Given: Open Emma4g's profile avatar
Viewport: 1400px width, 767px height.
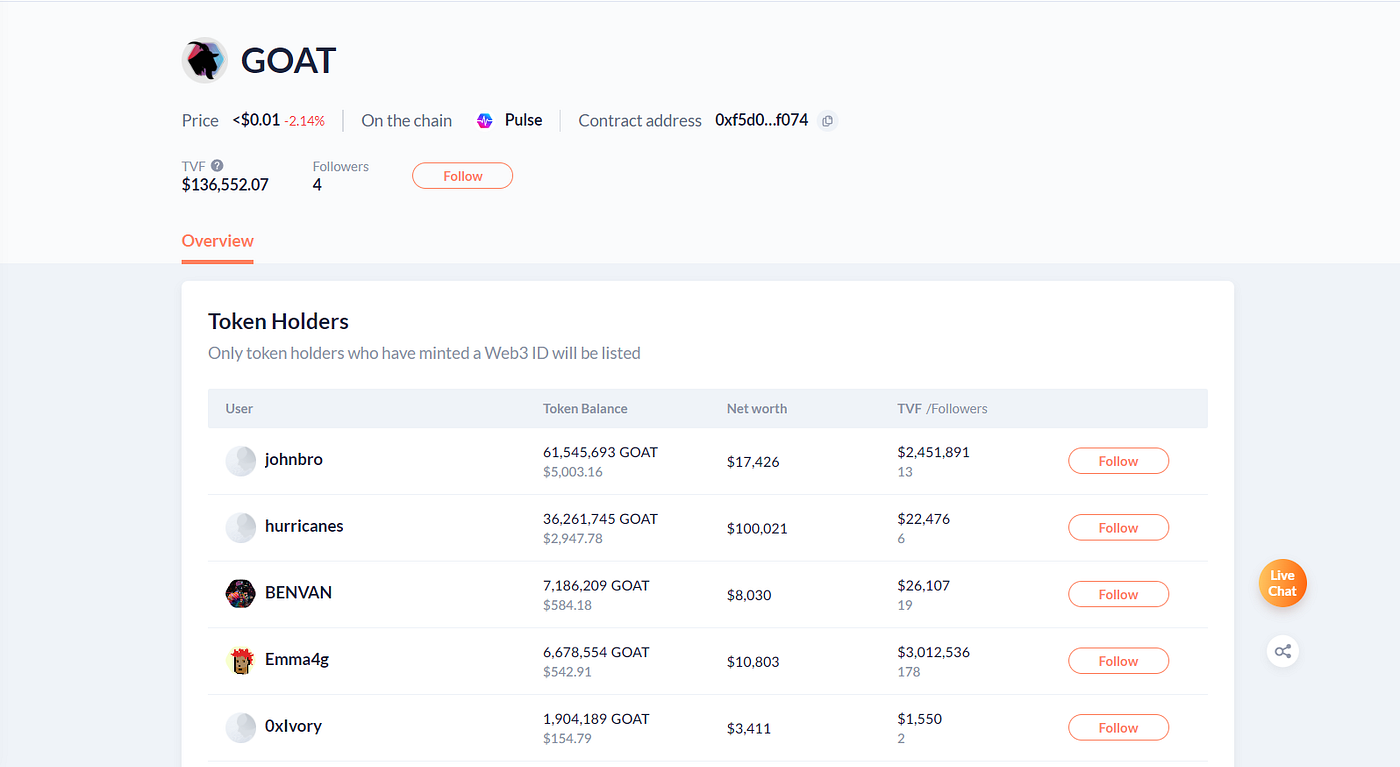Looking at the screenshot, I should click(240, 661).
